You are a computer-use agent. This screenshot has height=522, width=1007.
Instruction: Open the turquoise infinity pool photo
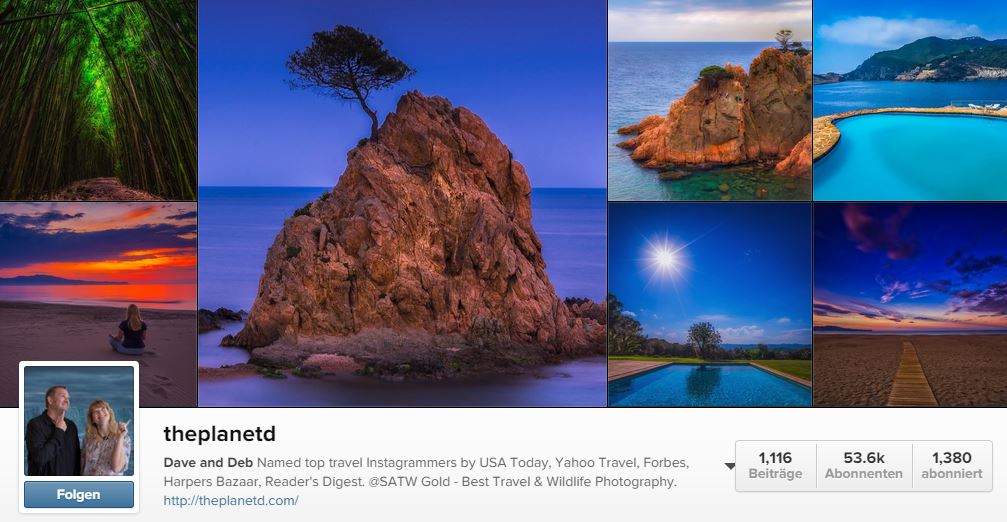pos(910,100)
